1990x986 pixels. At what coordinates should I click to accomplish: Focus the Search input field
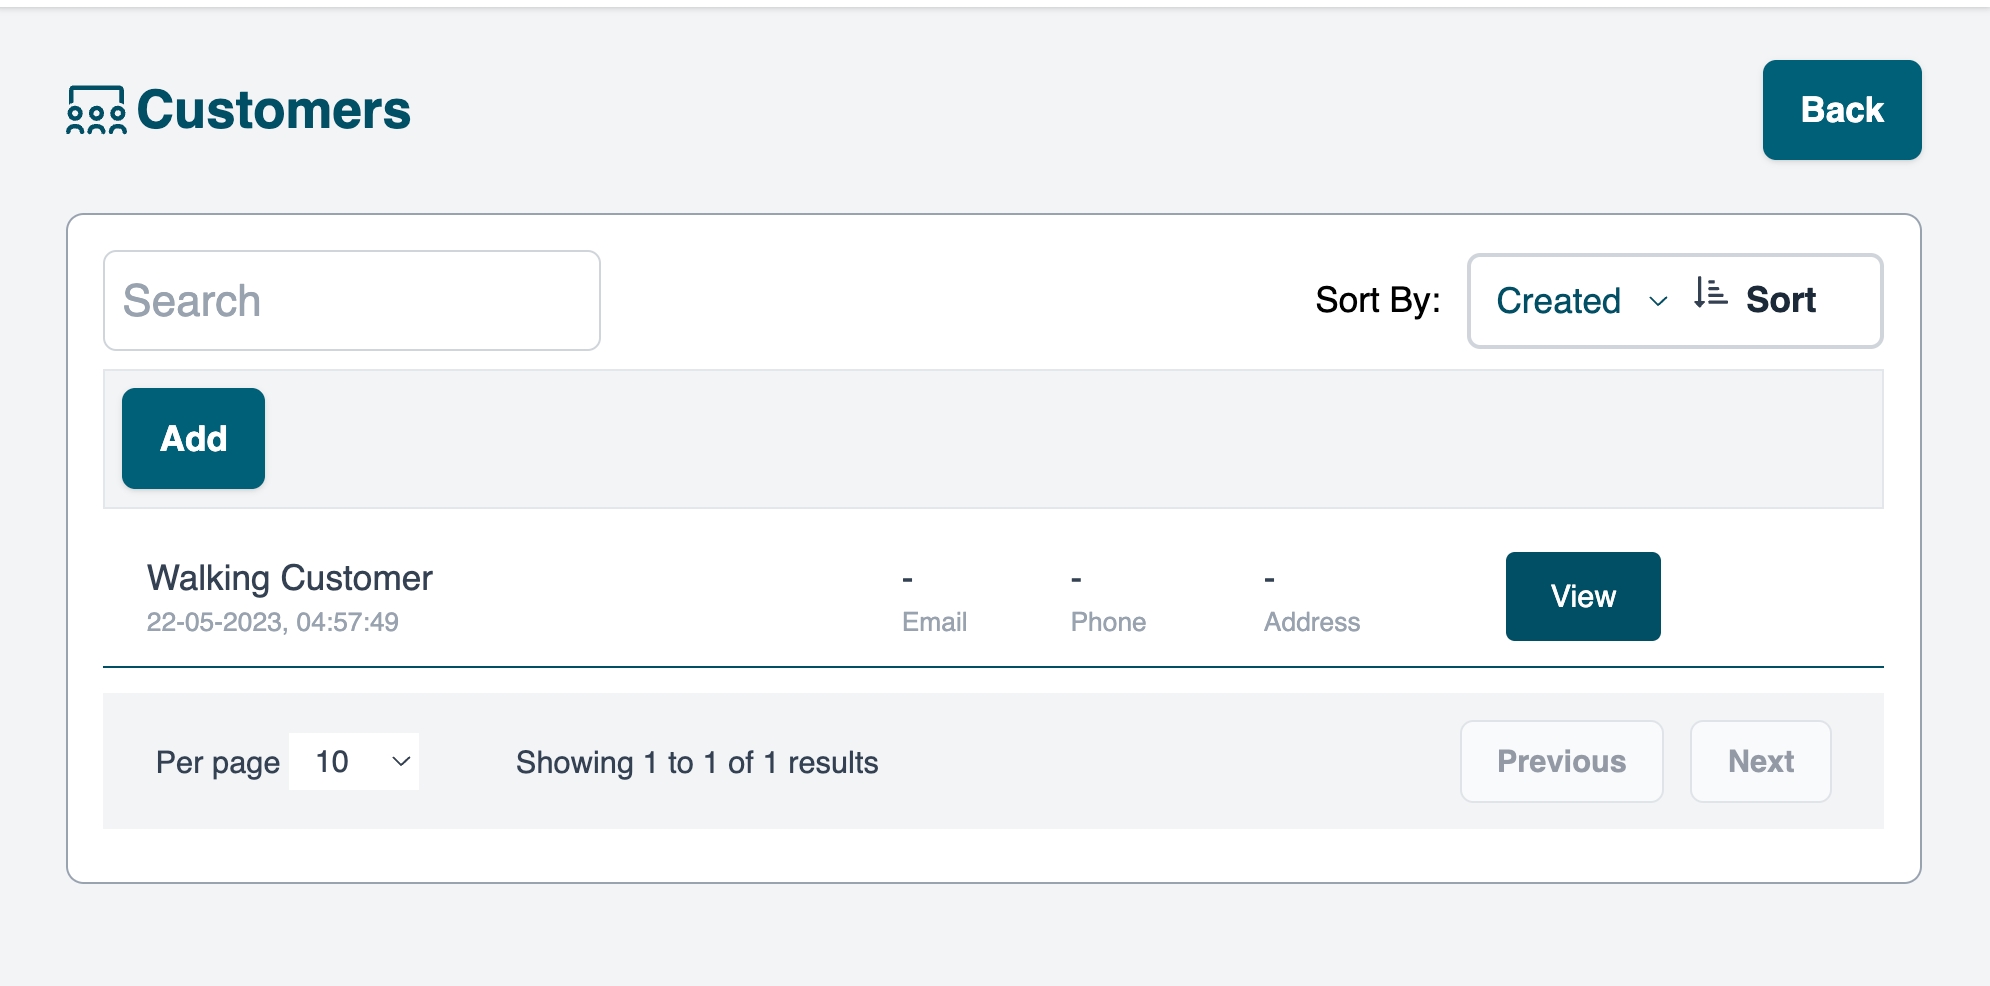(352, 301)
